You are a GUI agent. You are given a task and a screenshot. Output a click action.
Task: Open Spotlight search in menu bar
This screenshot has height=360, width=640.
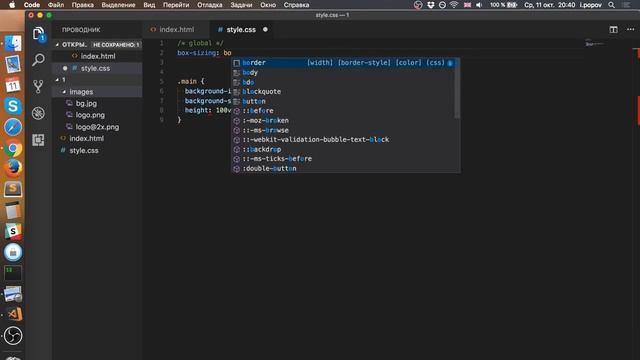611,5
